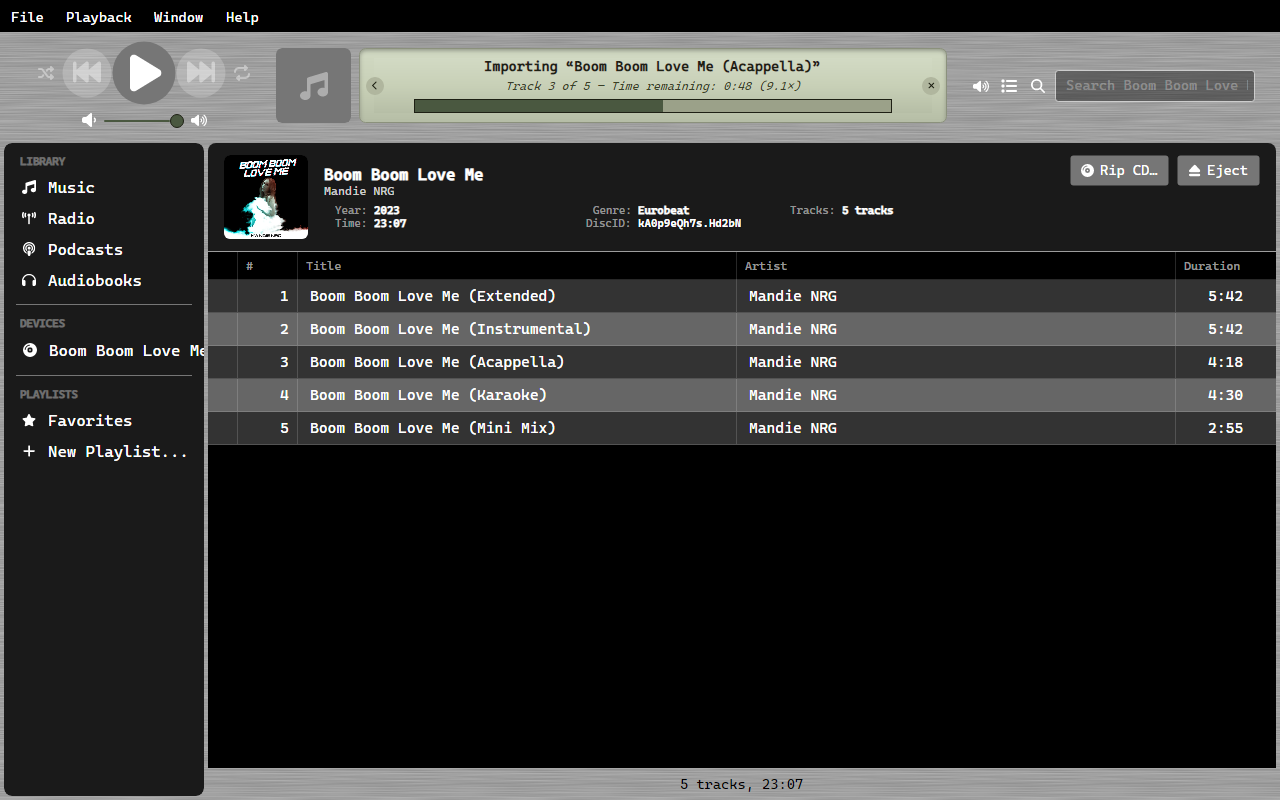
Task: Click the left chevron in import panel
Action: click(375, 86)
